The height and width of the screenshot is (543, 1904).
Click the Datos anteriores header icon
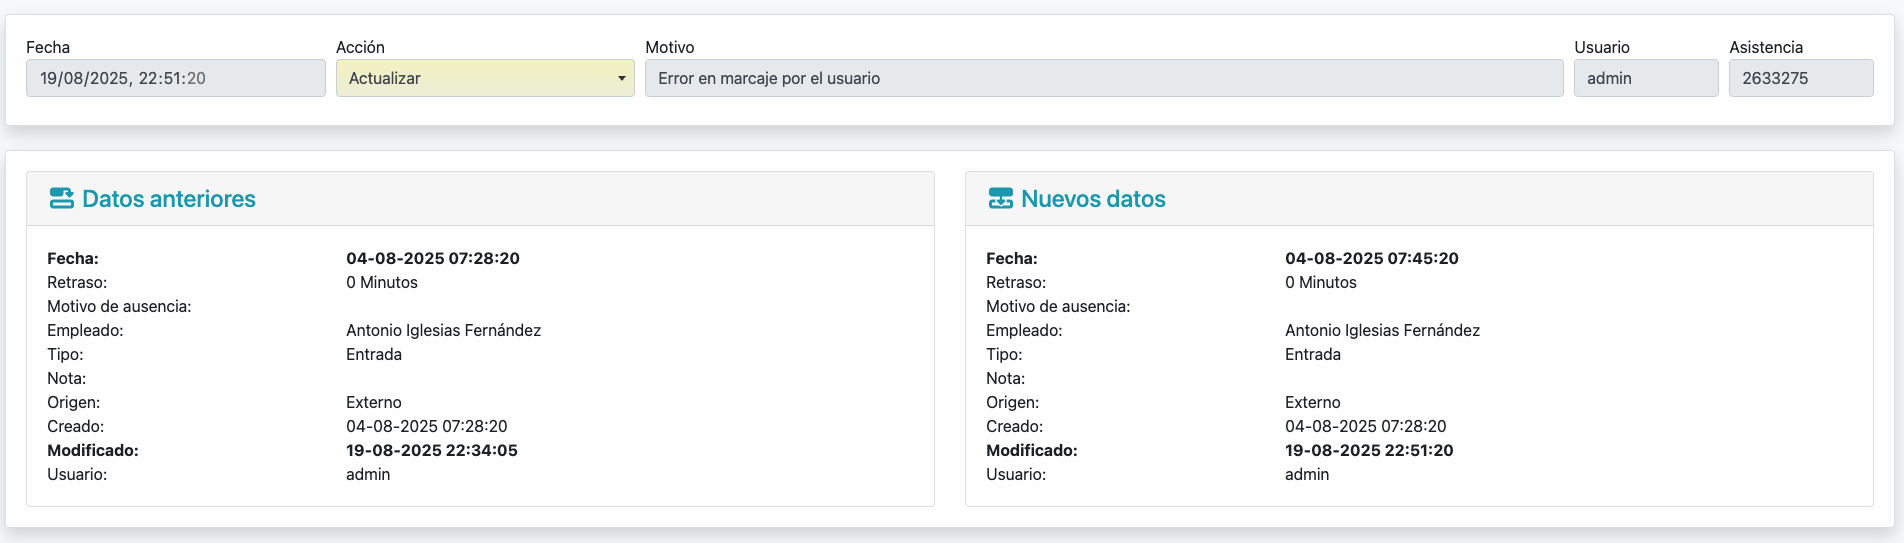click(61, 198)
